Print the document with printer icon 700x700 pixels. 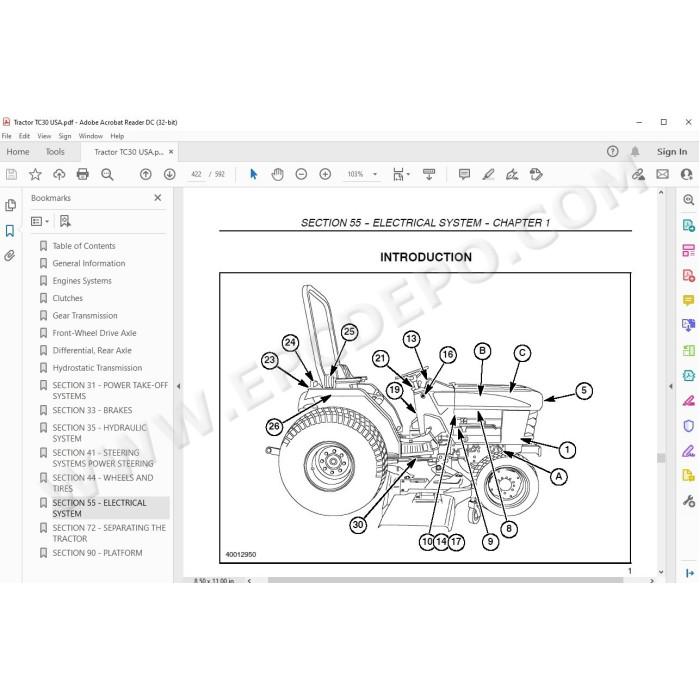pyautogui.click(x=83, y=174)
